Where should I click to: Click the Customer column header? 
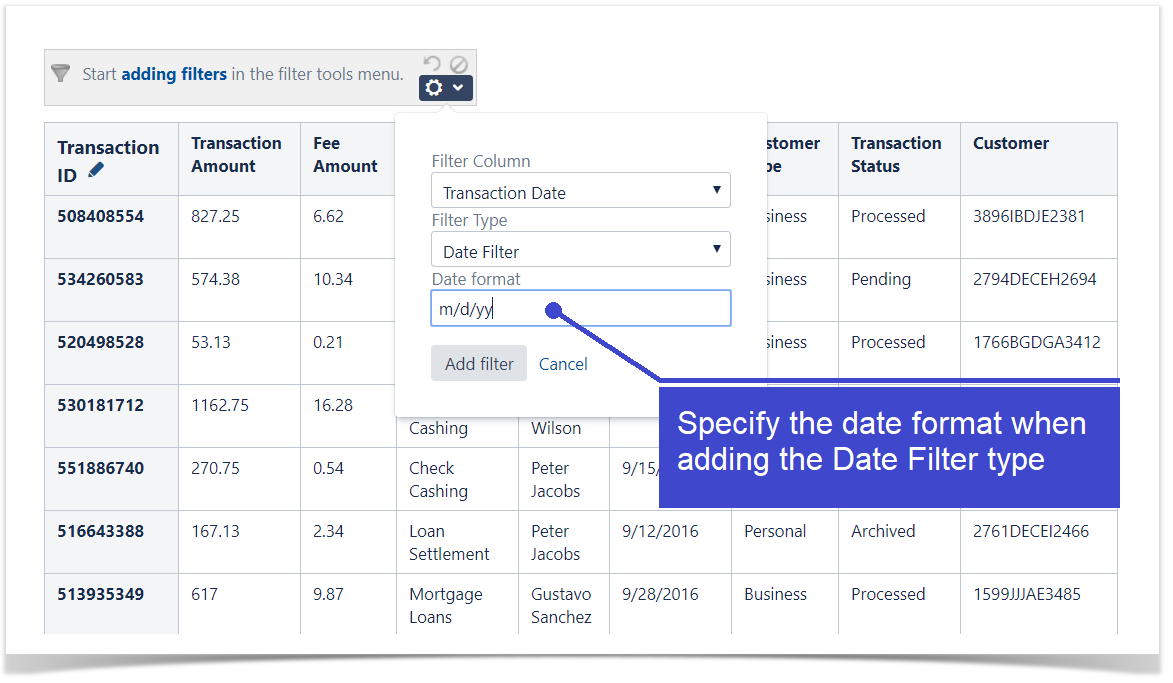[1011, 143]
